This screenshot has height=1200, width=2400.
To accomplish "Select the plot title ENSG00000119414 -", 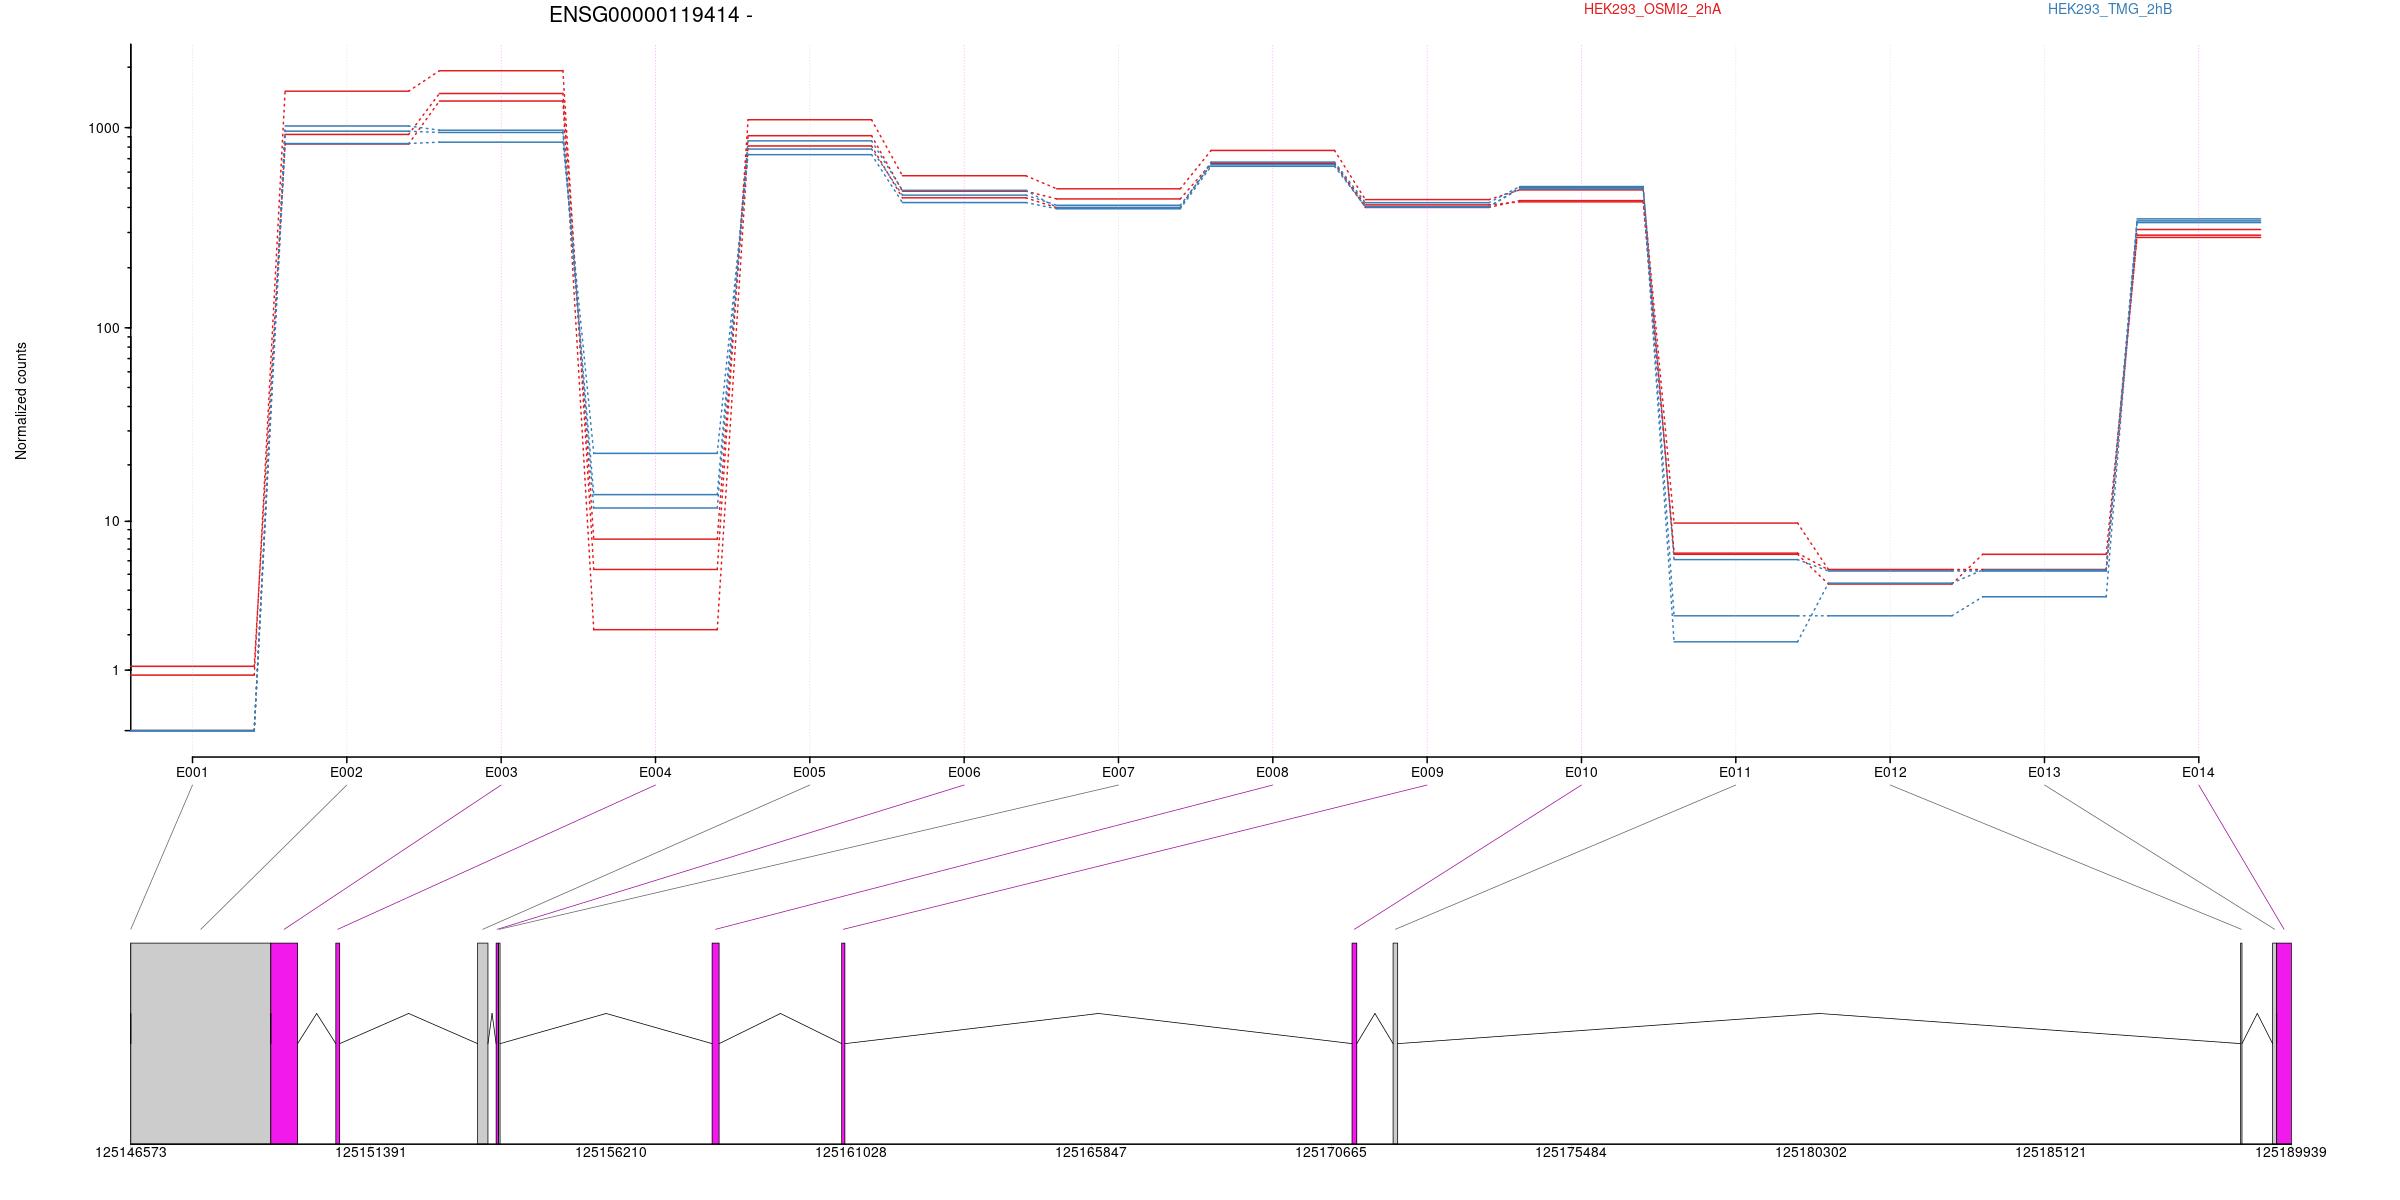I will click(651, 15).
